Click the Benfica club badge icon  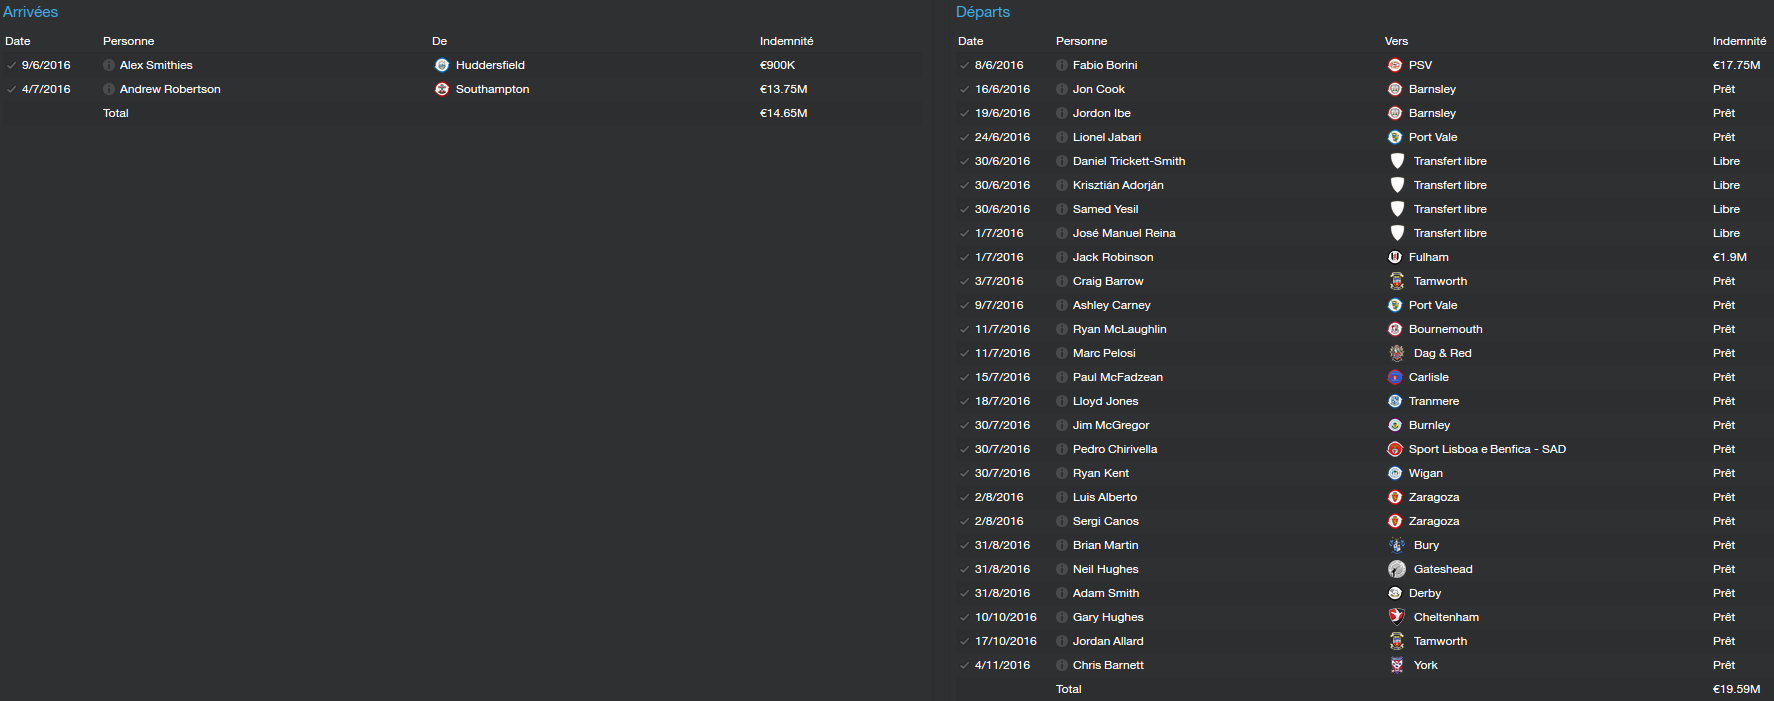coord(1395,449)
